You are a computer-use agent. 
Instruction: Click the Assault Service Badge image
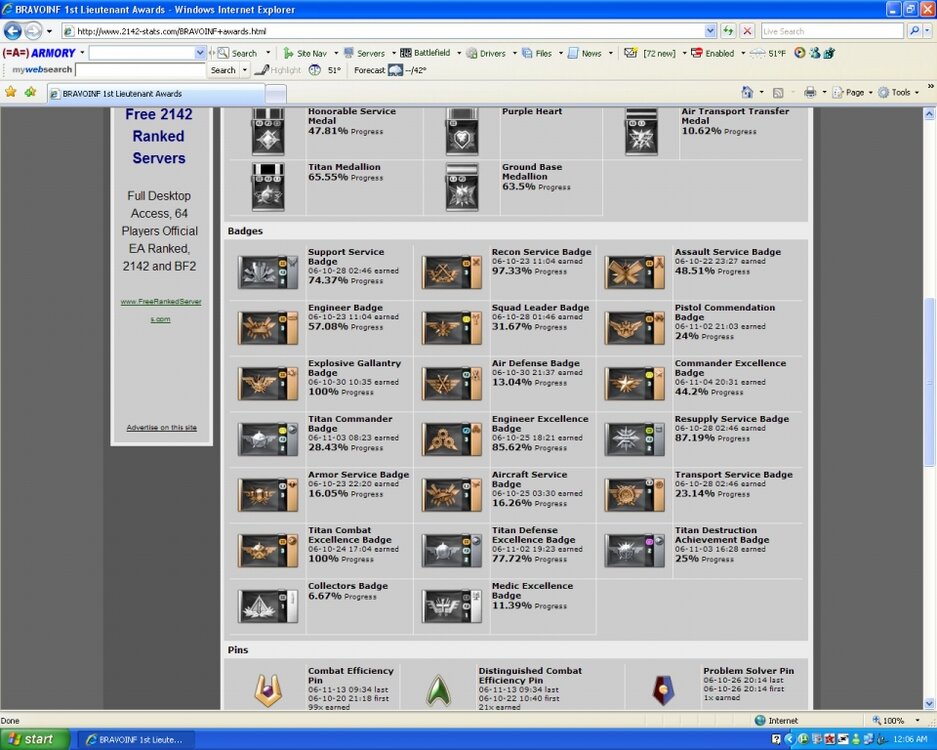pyautogui.click(x=635, y=272)
